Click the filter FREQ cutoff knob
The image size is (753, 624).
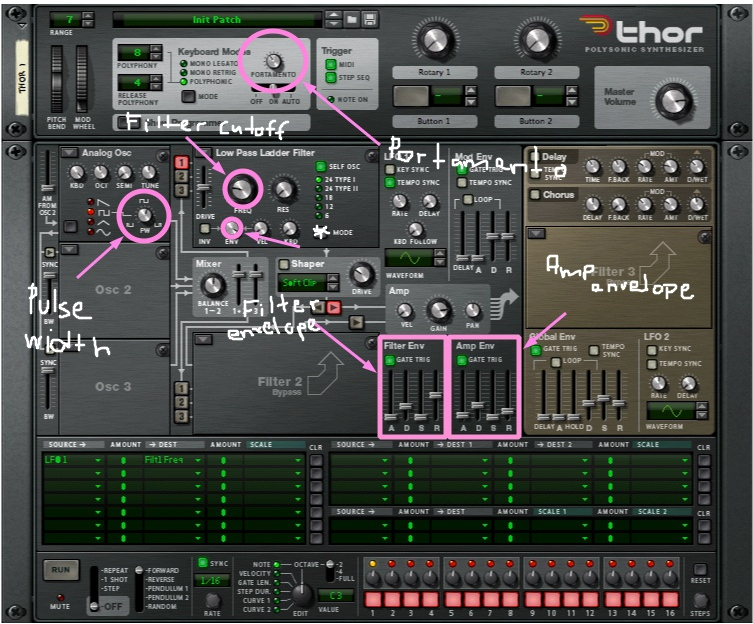pos(241,188)
